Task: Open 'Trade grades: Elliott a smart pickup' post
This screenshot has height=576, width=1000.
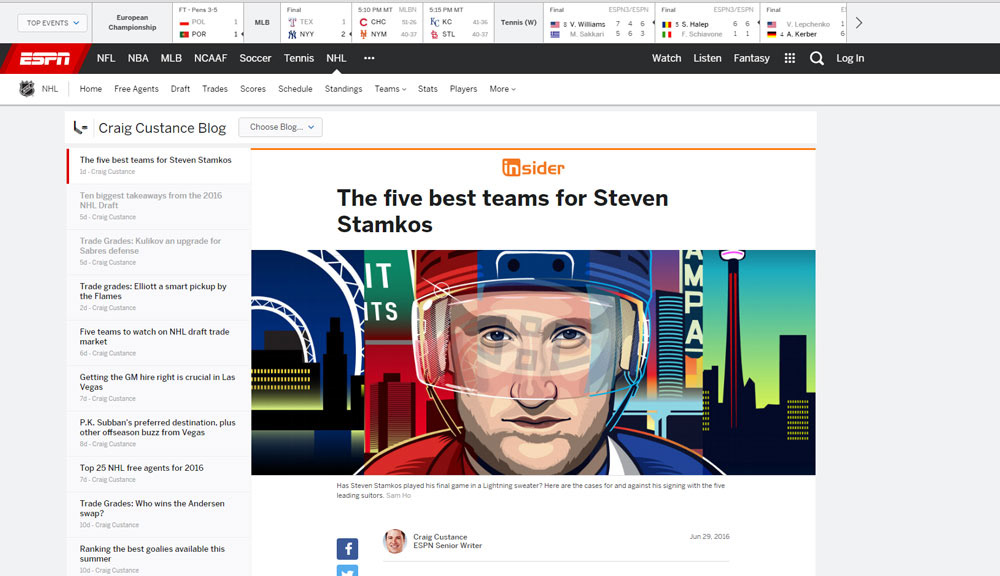Action: [x=159, y=297]
